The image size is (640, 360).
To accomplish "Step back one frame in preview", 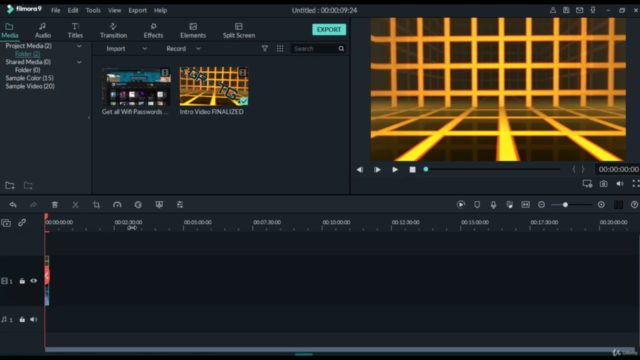I will (x=360, y=169).
